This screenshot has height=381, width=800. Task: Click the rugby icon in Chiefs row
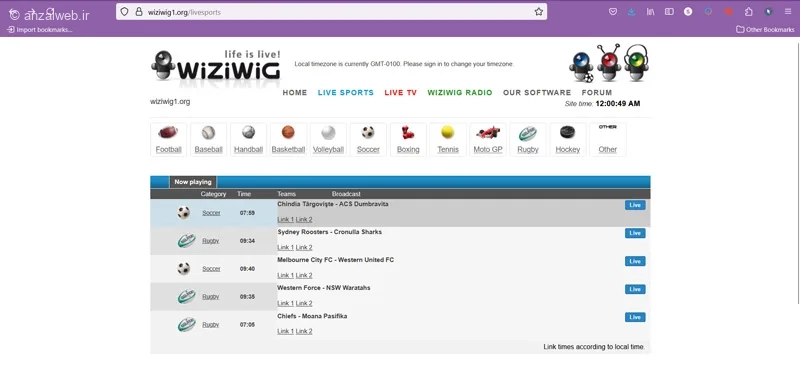(x=187, y=324)
